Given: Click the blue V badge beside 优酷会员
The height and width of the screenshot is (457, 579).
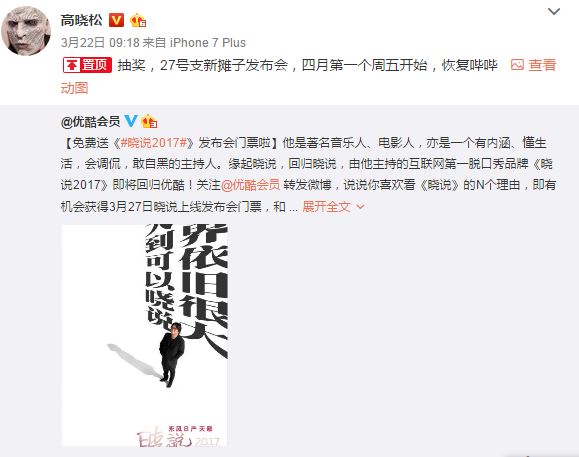Looking at the screenshot, I should click(x=131, y=121).
